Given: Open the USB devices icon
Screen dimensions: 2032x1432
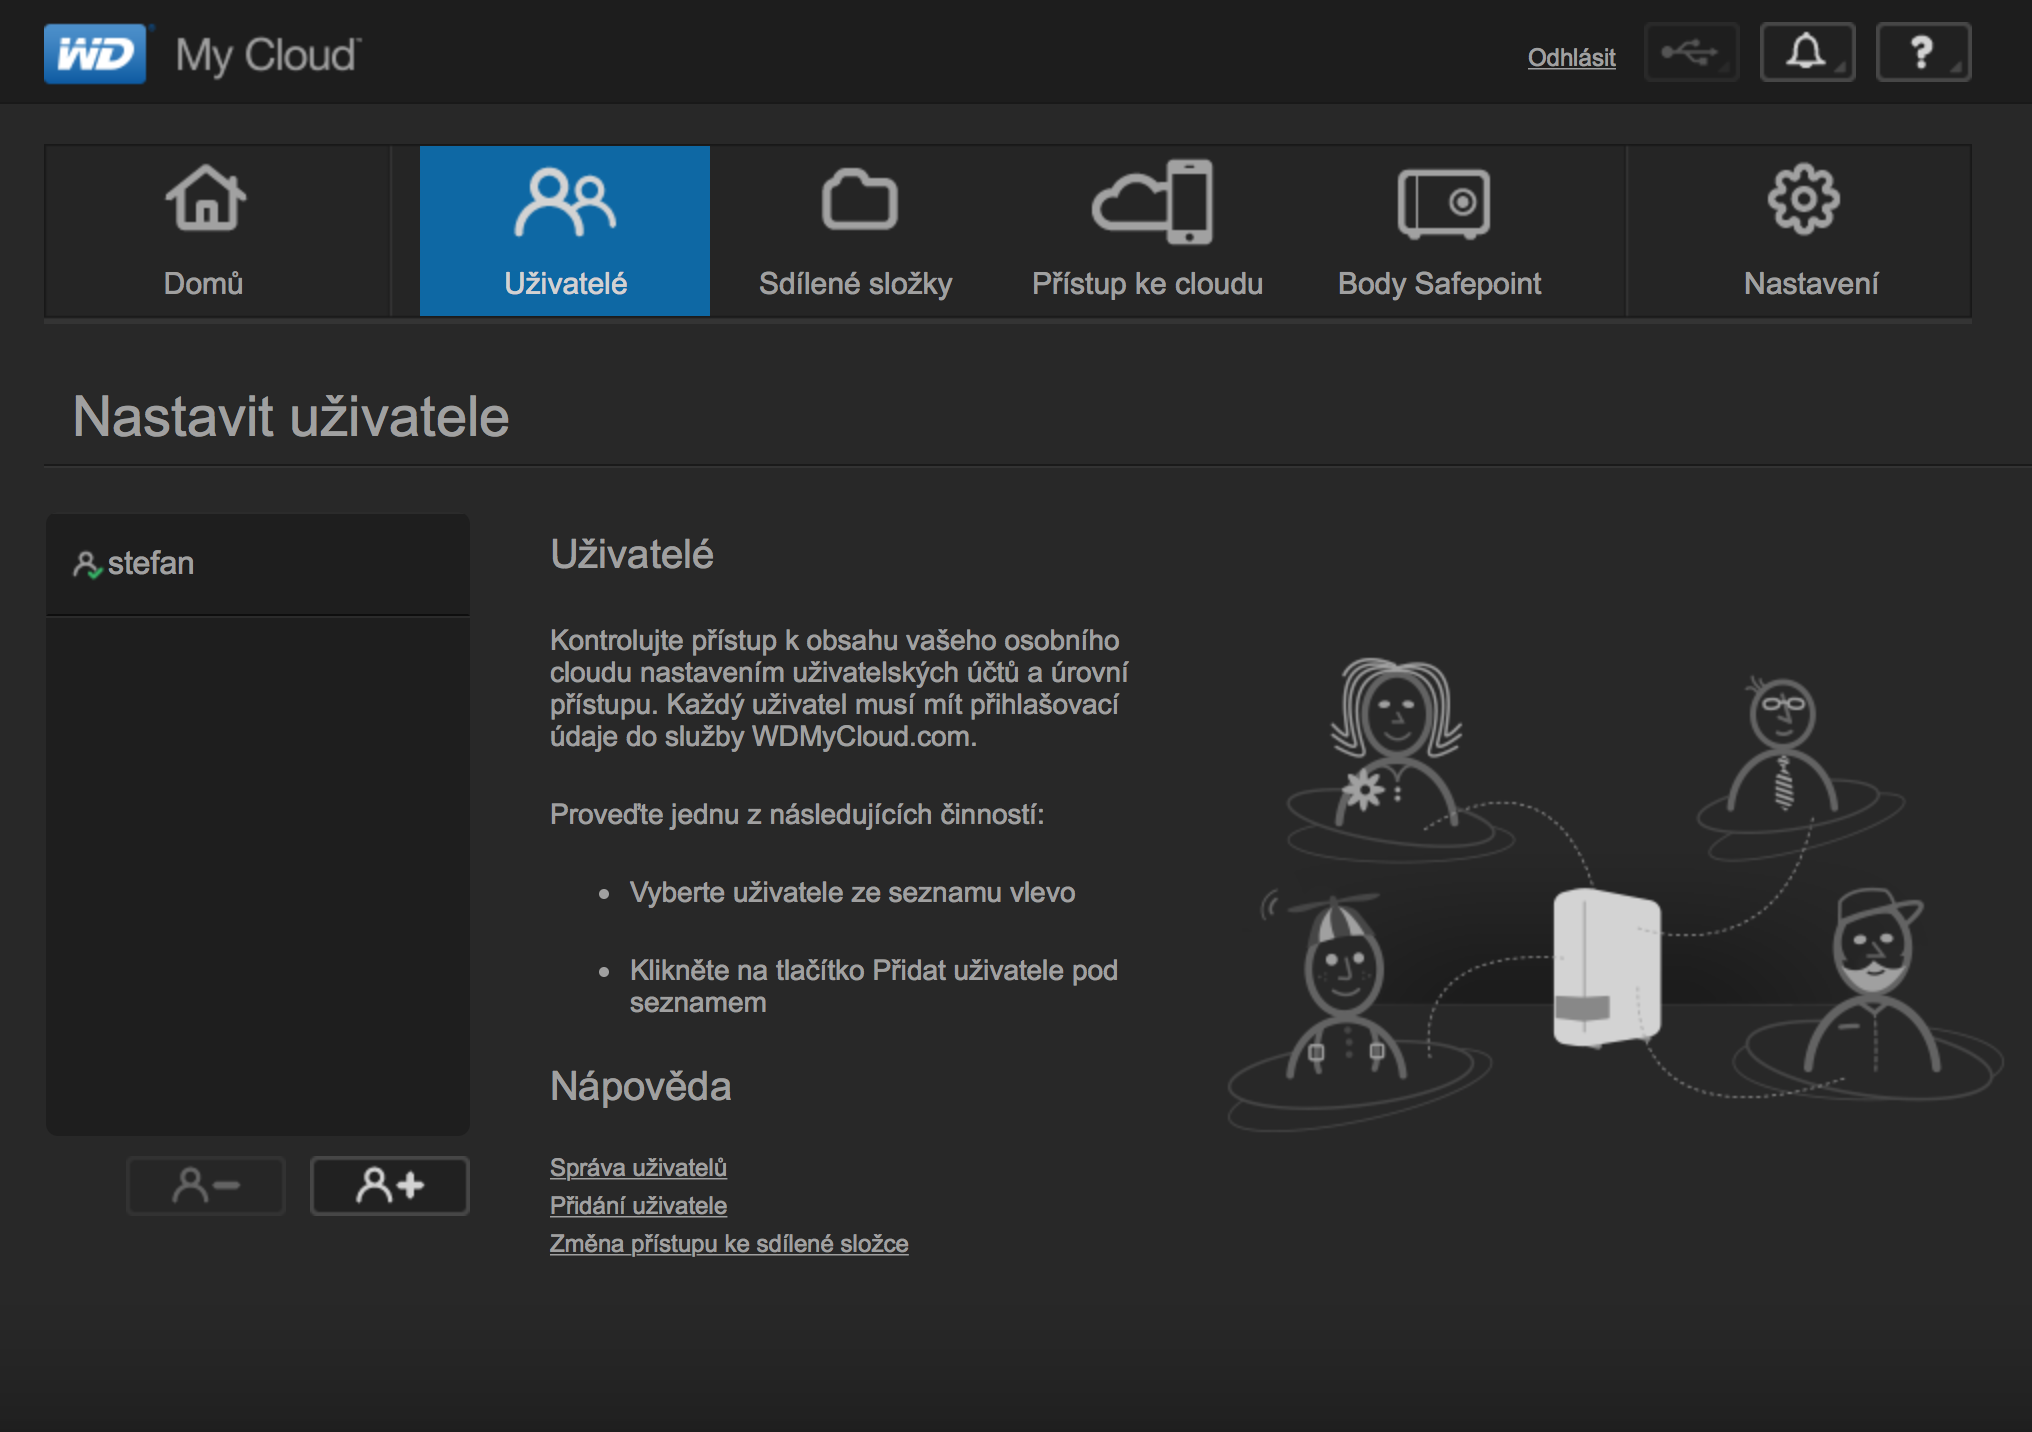Looking at the screenshot, I should [1691, 53].
